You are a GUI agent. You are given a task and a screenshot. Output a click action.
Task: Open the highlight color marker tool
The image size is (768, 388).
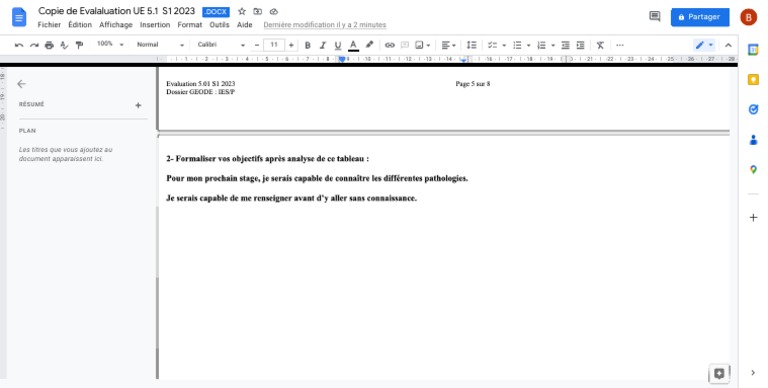[x=369, y=45]
